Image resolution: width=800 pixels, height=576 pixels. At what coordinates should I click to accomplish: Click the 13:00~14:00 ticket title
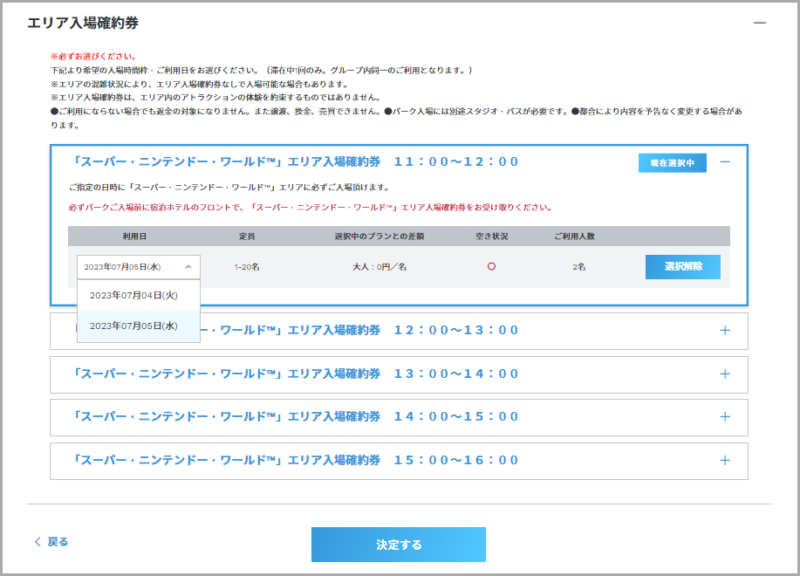pyautogui.click(x=295, y=374)
